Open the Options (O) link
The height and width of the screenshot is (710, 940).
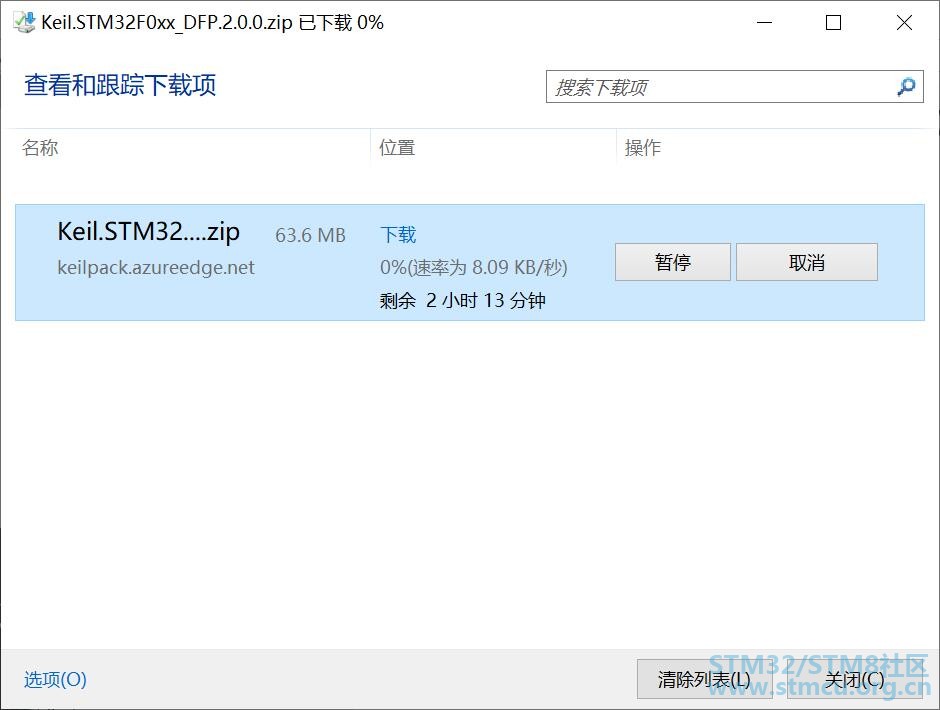click(x=55, y=679)
